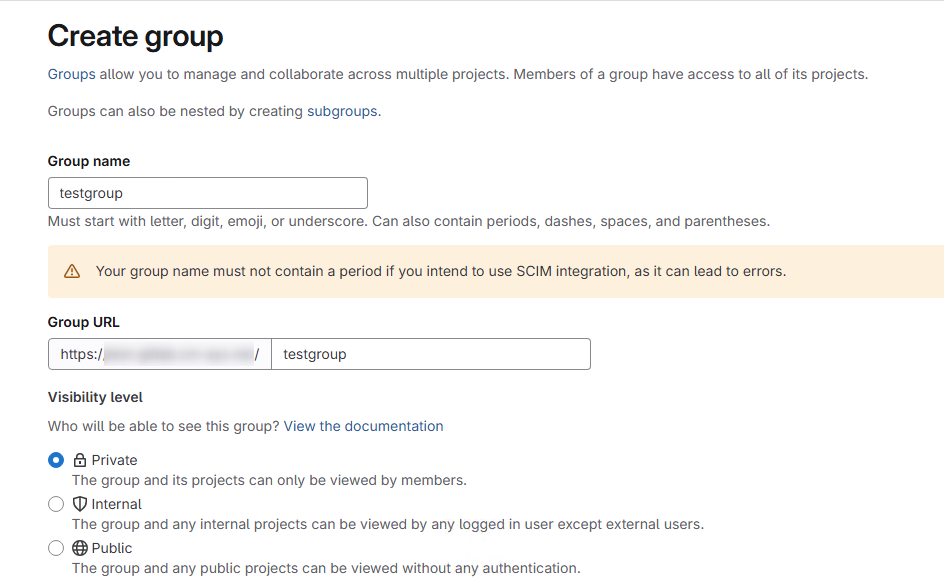This screenshot has height=587, width=944.
Task: Click the Public option label text
Action: 112,548
